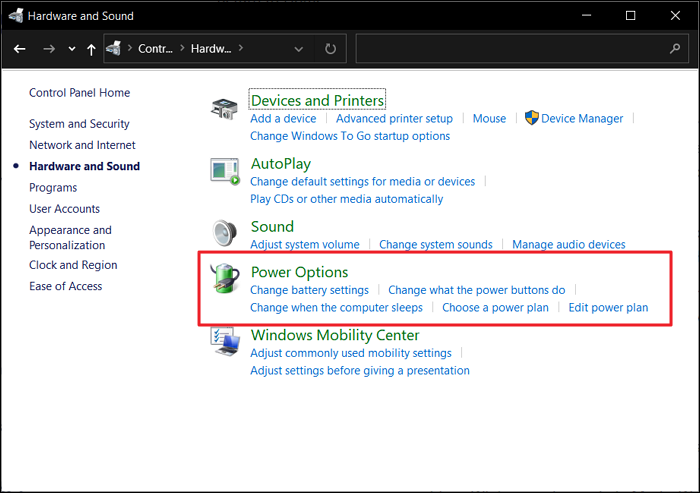Refresh the Control Panel view
Image resolution: width=700 pixels, height=493 pixels.
[x=330, y=48]
